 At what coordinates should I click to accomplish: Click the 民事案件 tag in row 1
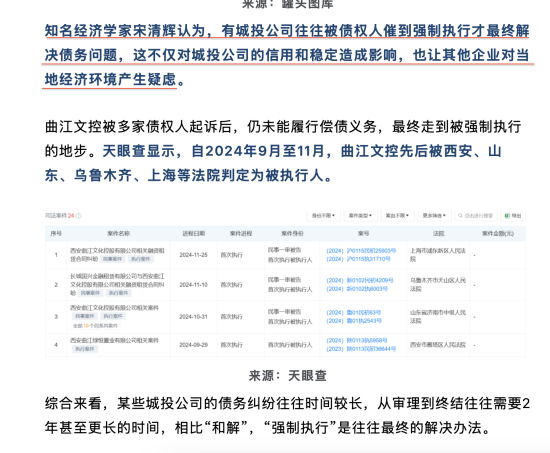tap(113, 259)
